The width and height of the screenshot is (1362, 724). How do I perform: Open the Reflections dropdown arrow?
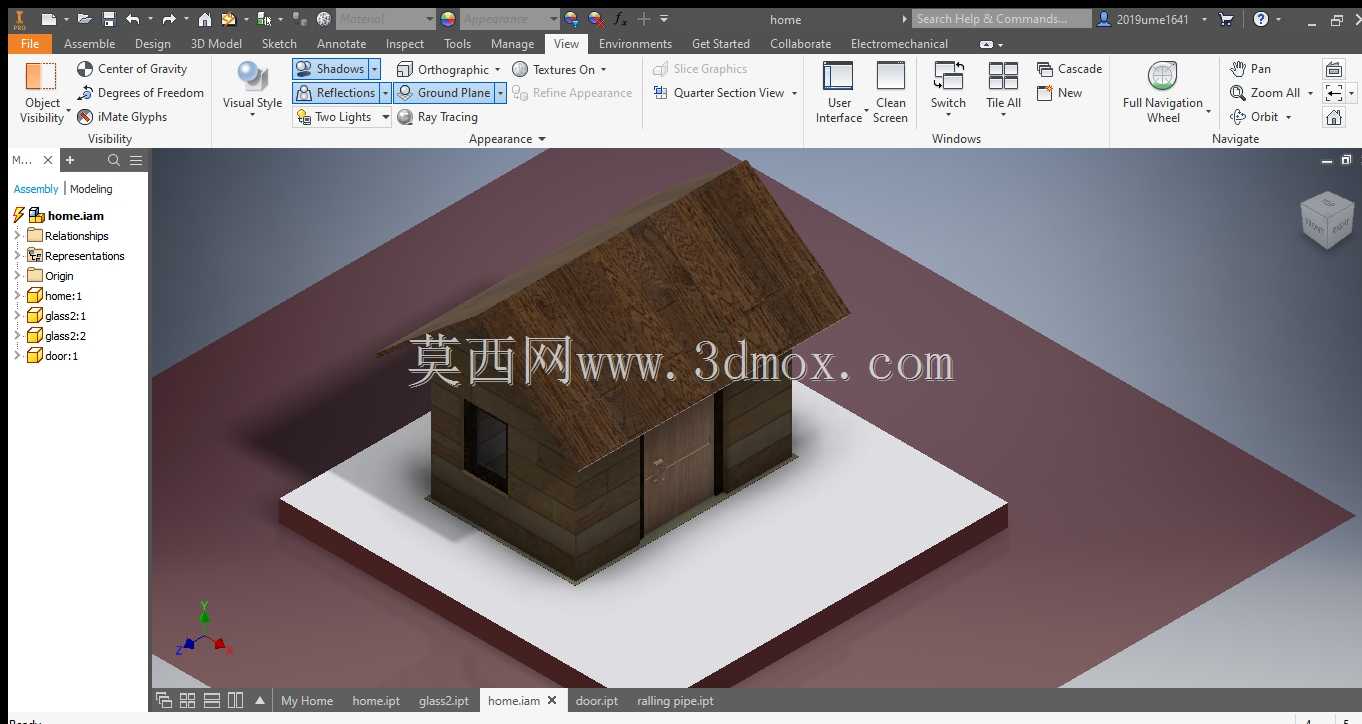pos(385,93)
